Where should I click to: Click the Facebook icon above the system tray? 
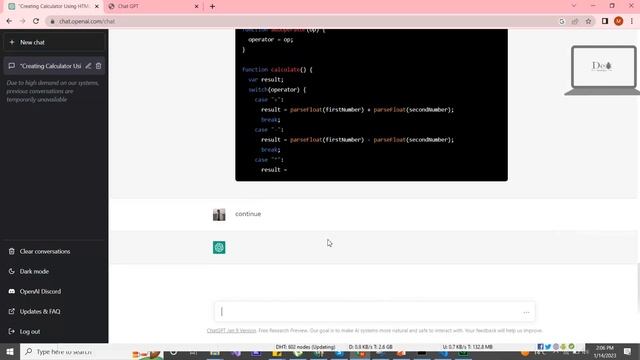pyautogui.click(x=540, y=347)
